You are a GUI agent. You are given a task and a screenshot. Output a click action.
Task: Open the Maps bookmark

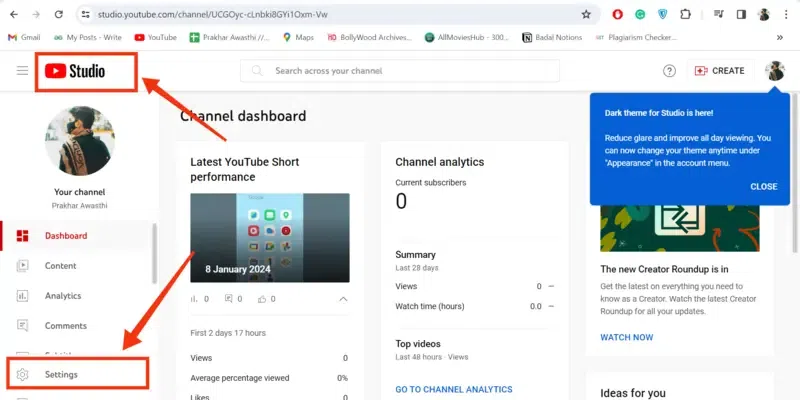(x=298, y=37)
